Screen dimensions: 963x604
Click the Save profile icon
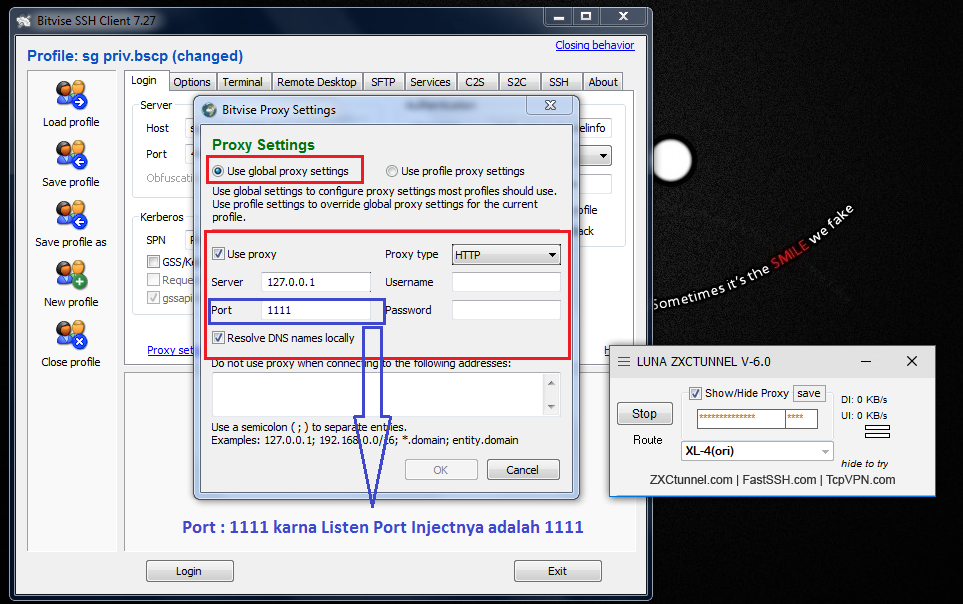tap(72, 155)
